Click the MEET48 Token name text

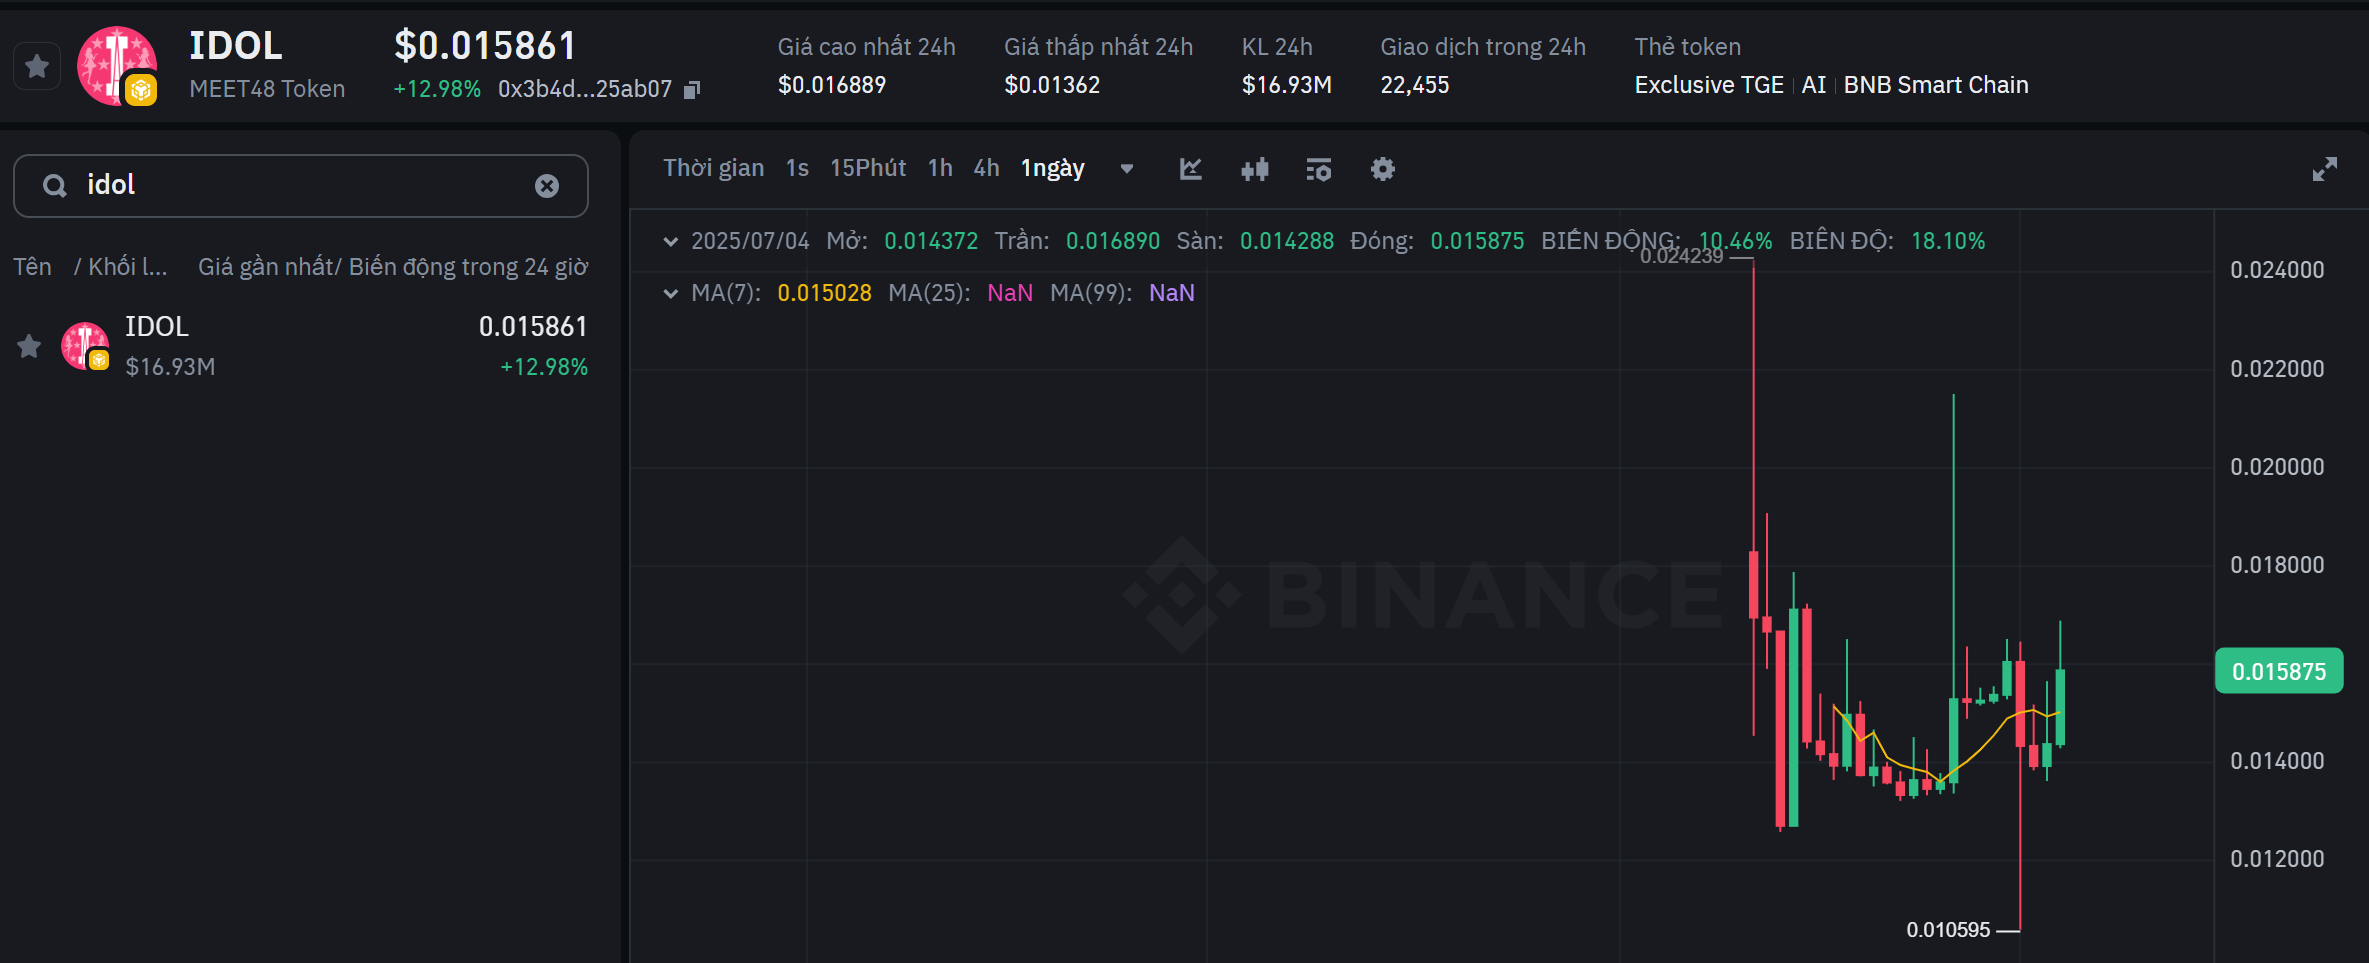point(267,89)
